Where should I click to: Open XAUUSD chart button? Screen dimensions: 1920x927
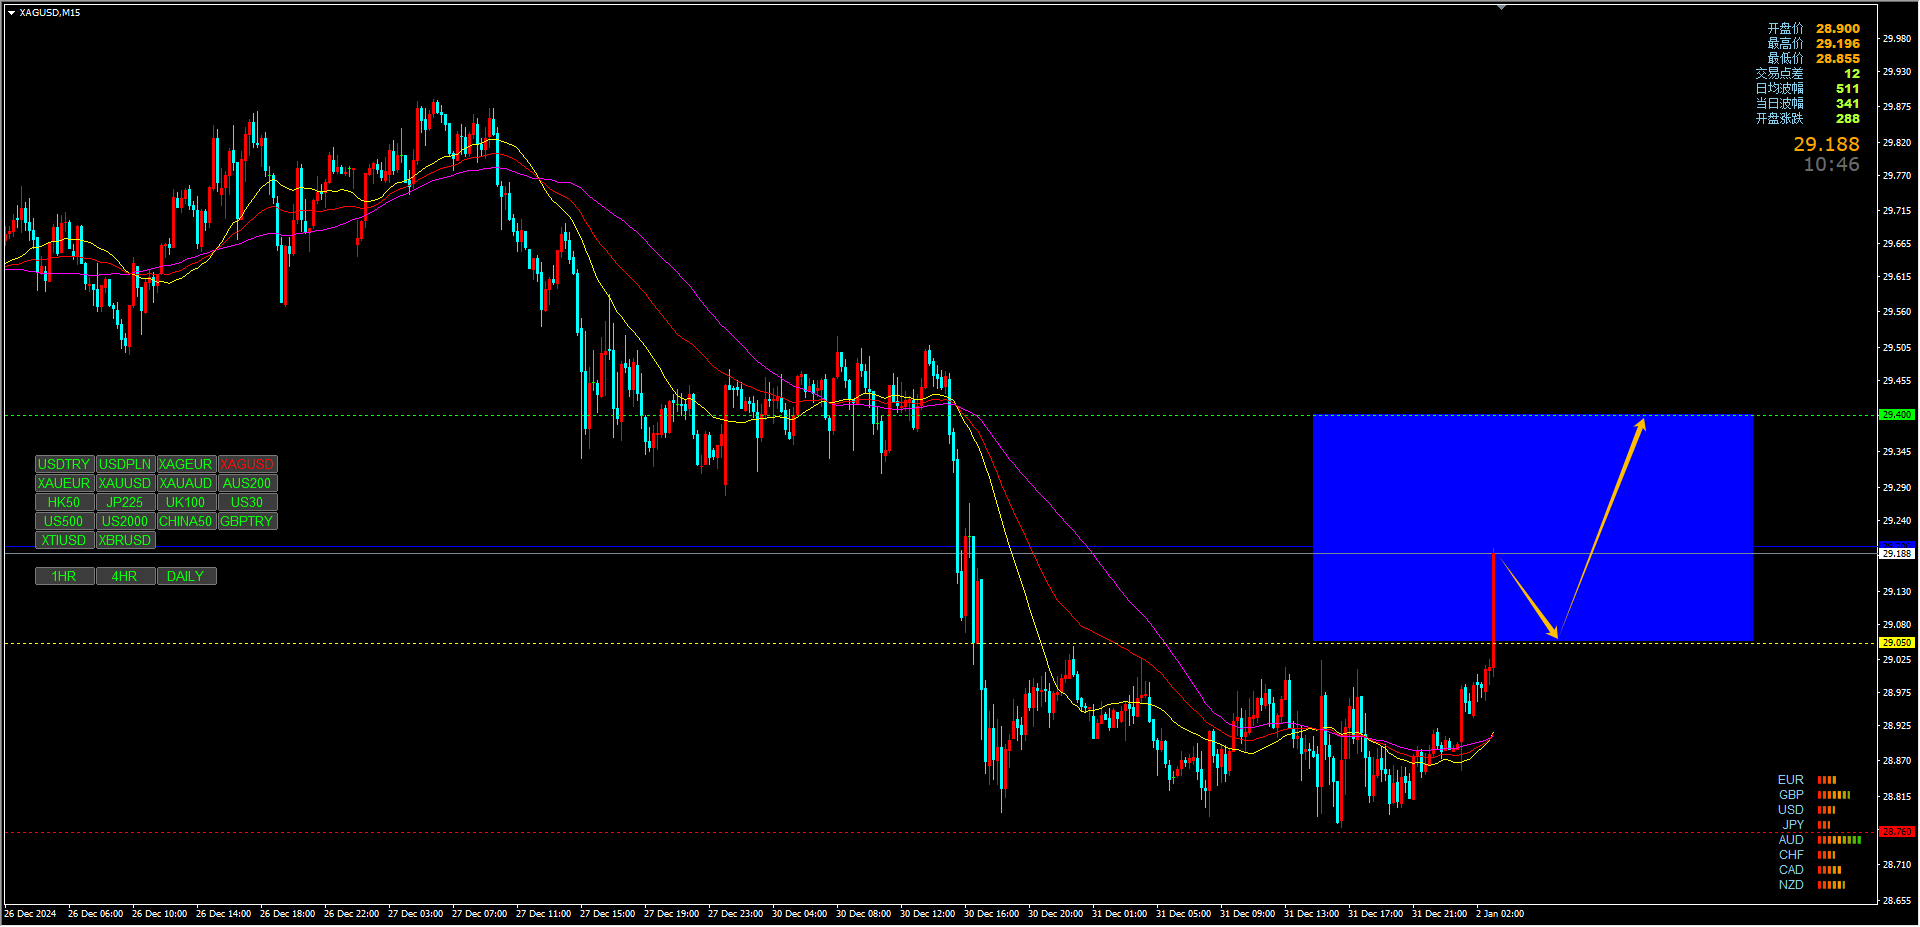(x=125, y=483)
